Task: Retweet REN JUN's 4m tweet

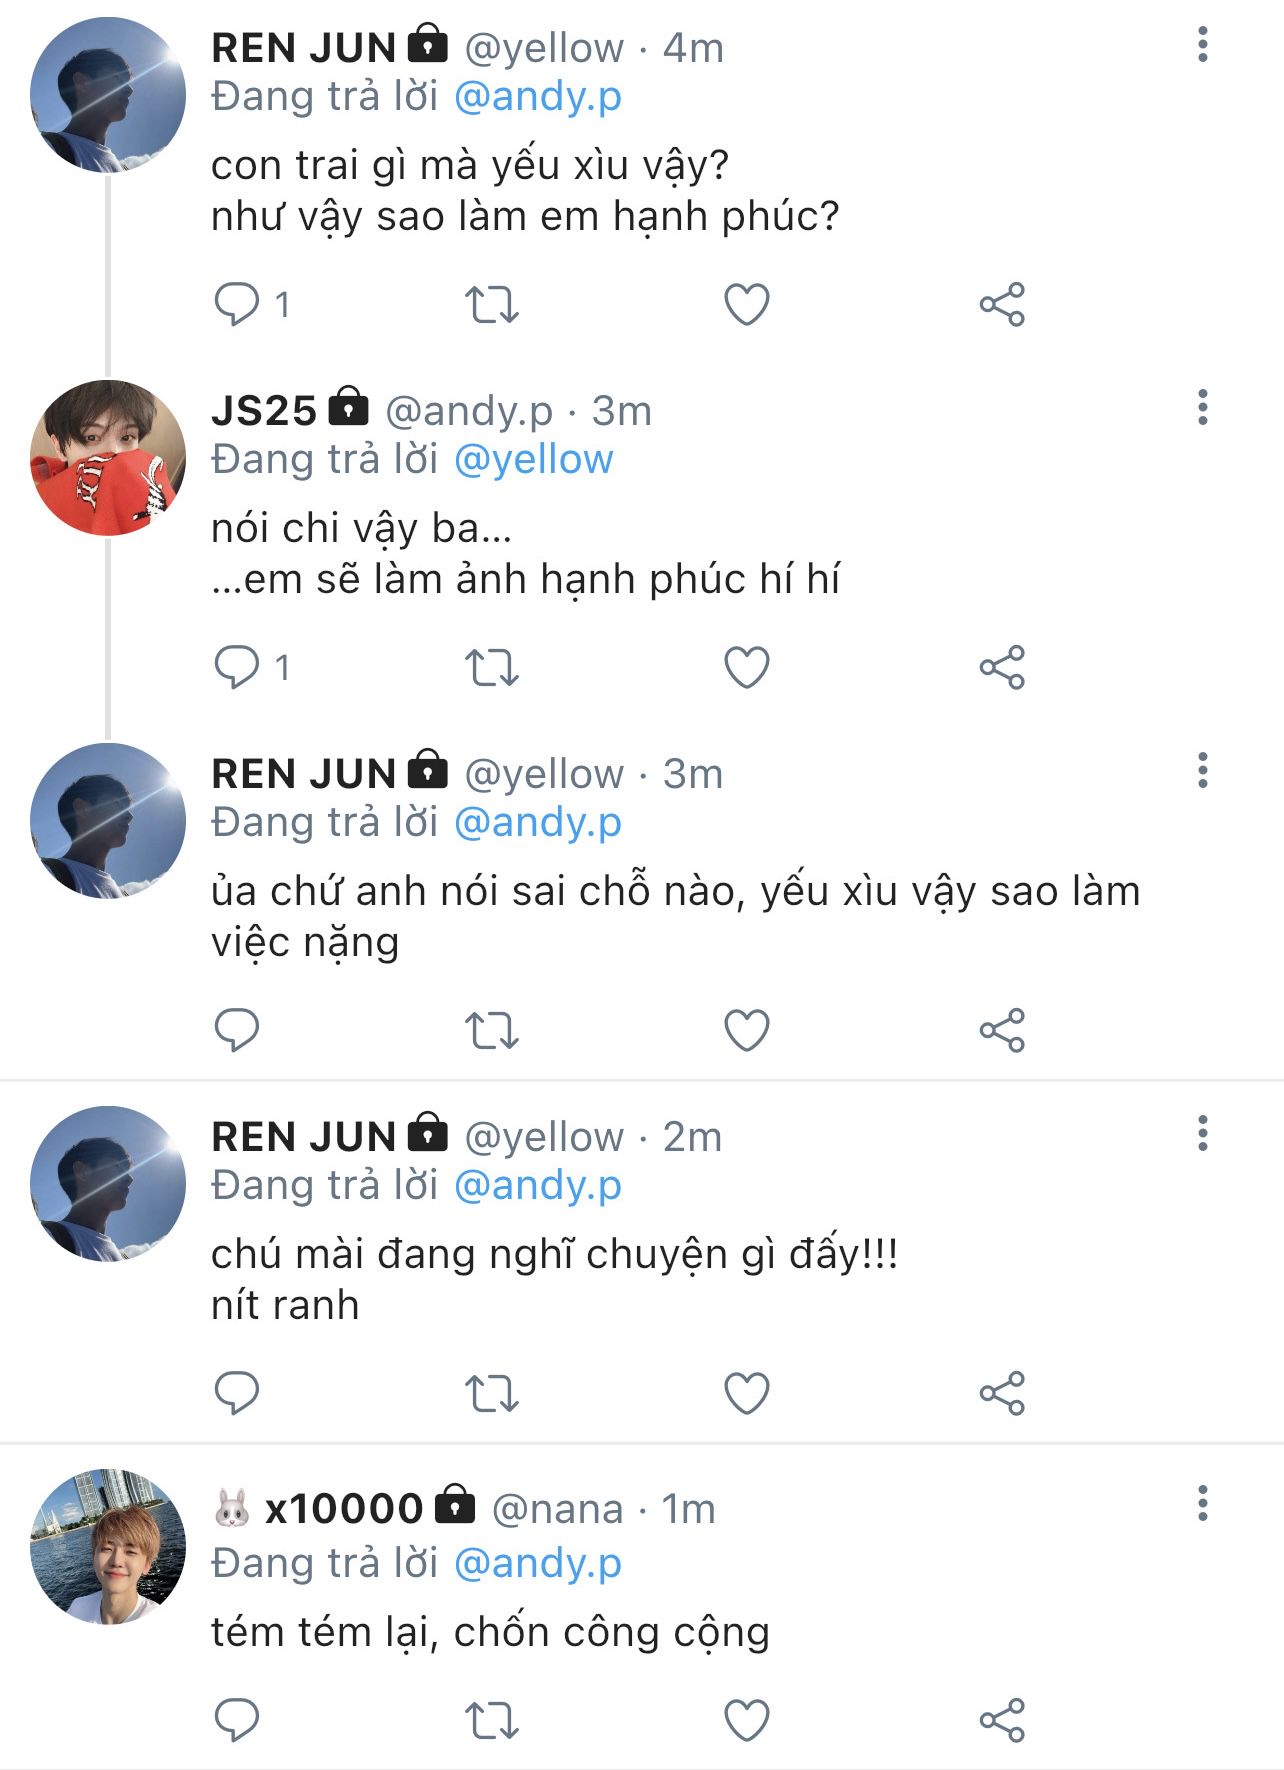Action: coord(491,304)
